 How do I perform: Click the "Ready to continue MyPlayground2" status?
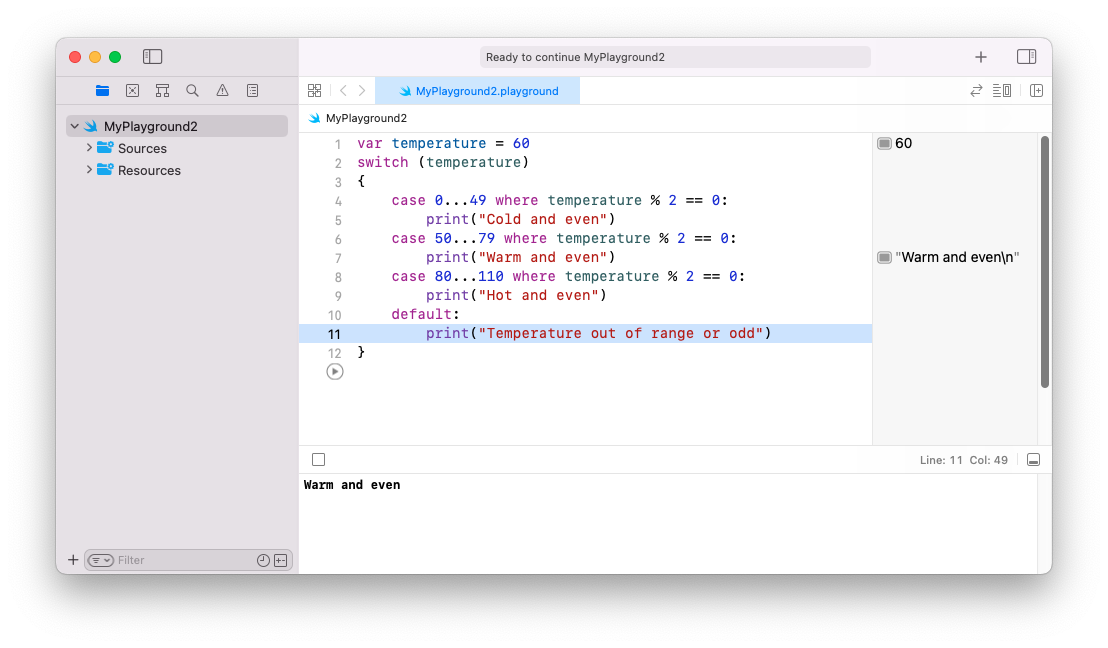pyautogui.click(x=675, y=57)
